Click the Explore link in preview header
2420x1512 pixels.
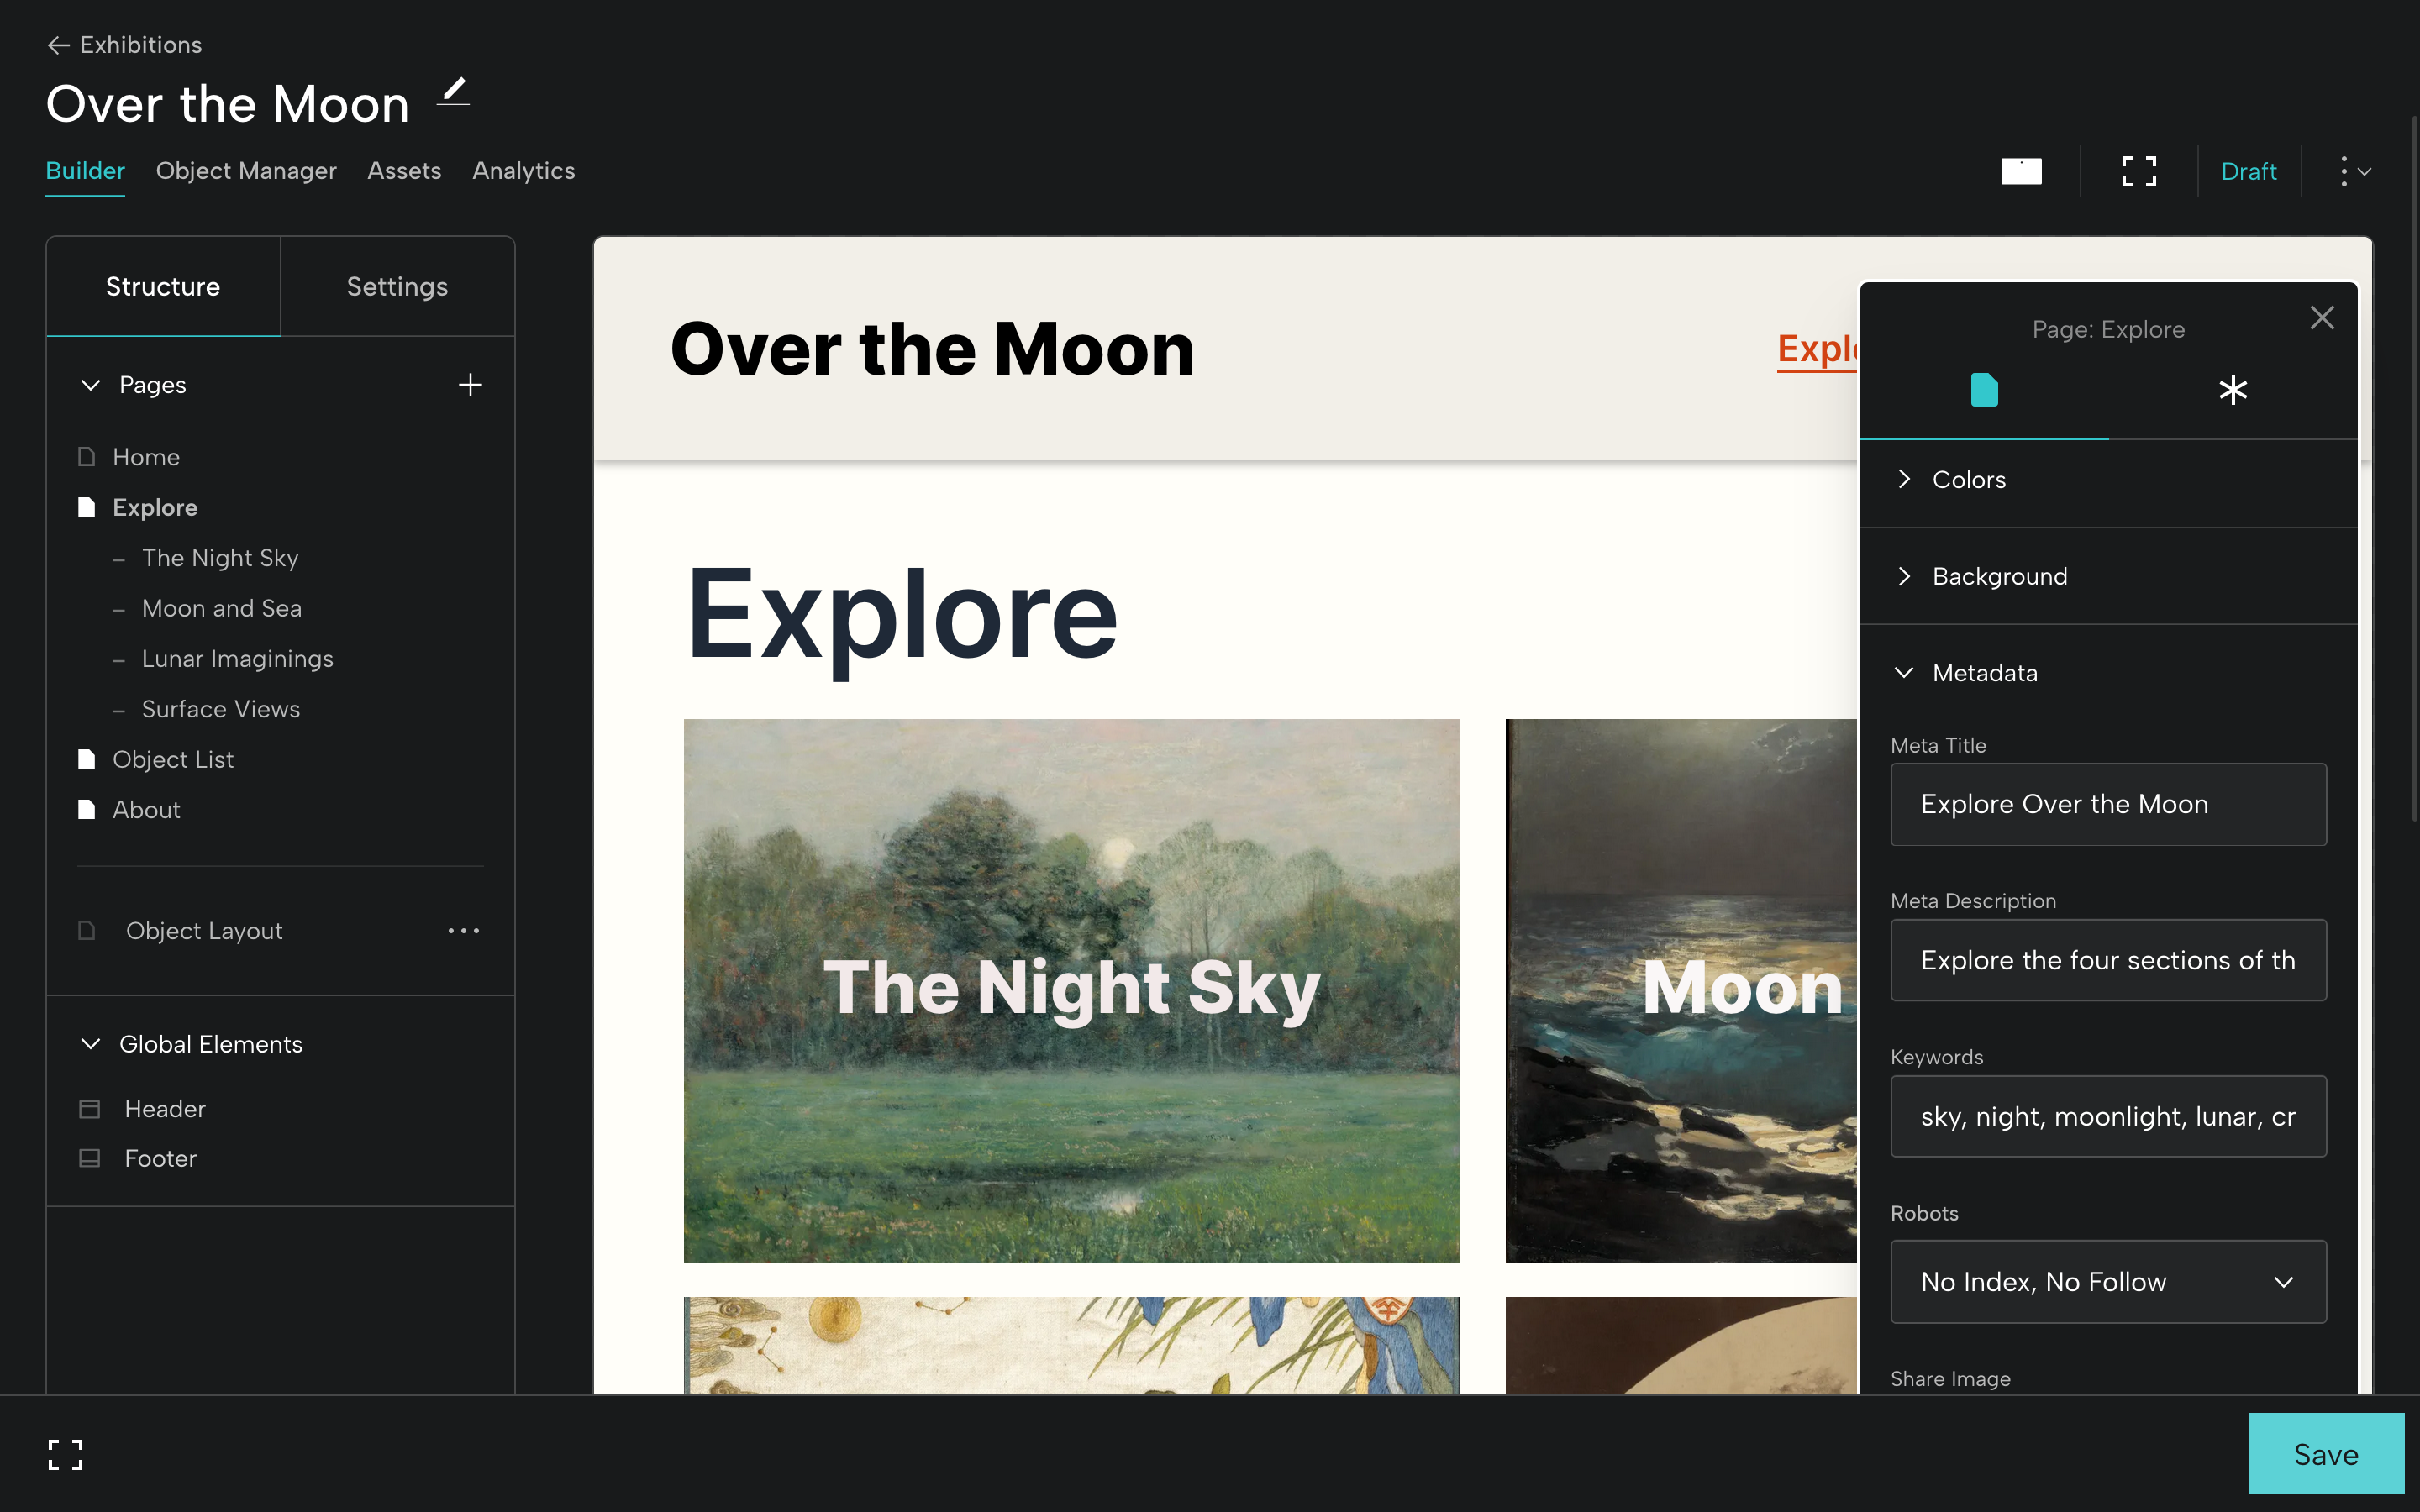pos(1816,349)
